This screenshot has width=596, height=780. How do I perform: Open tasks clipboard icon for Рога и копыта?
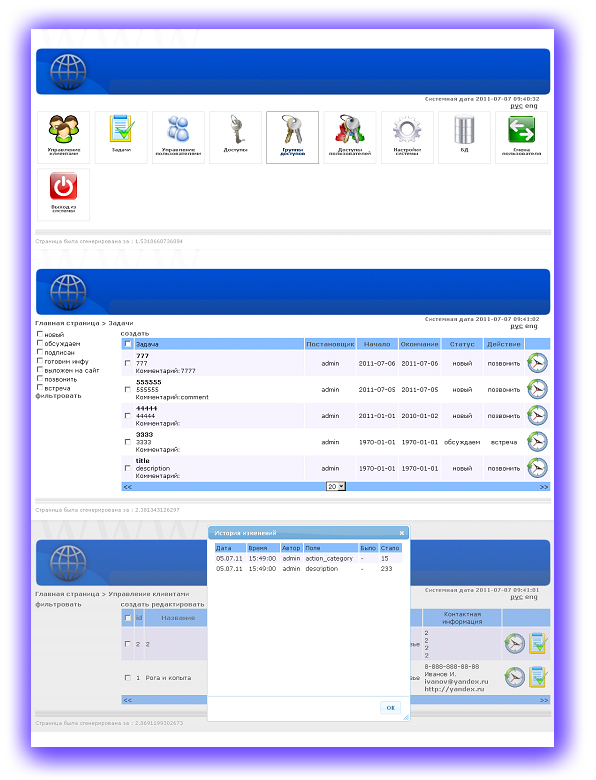point(538,677)
